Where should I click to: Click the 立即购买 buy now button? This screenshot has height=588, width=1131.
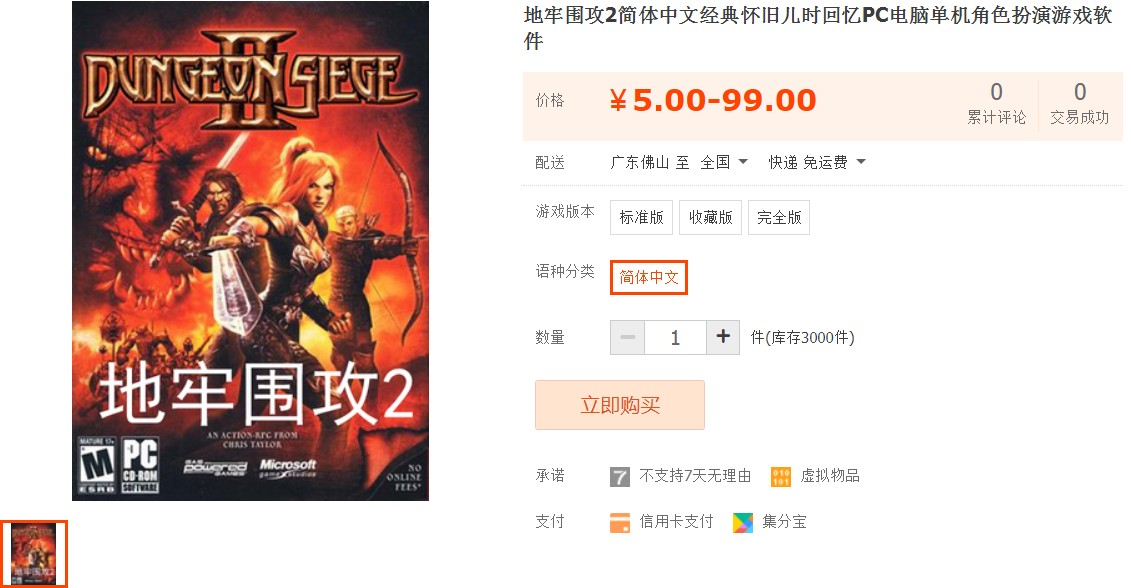620,405
